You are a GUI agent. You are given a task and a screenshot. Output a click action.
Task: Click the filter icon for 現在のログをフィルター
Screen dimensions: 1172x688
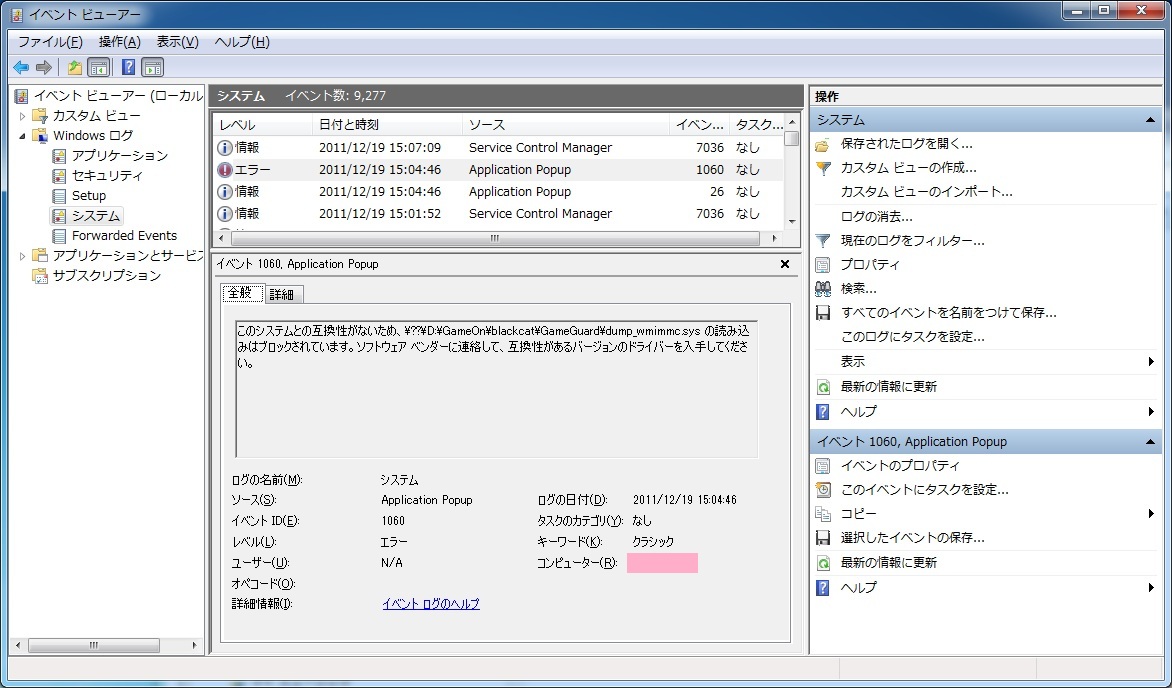click(823, 241)
